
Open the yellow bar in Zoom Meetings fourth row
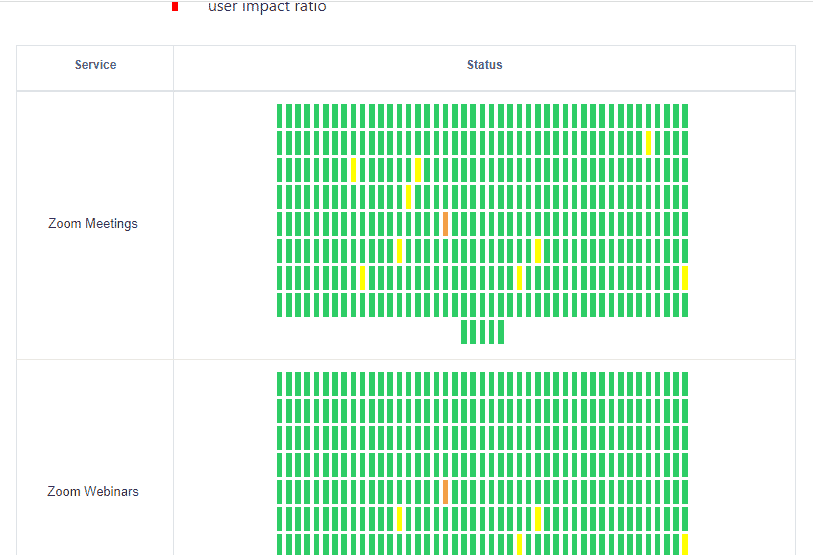tap(409, 197)
